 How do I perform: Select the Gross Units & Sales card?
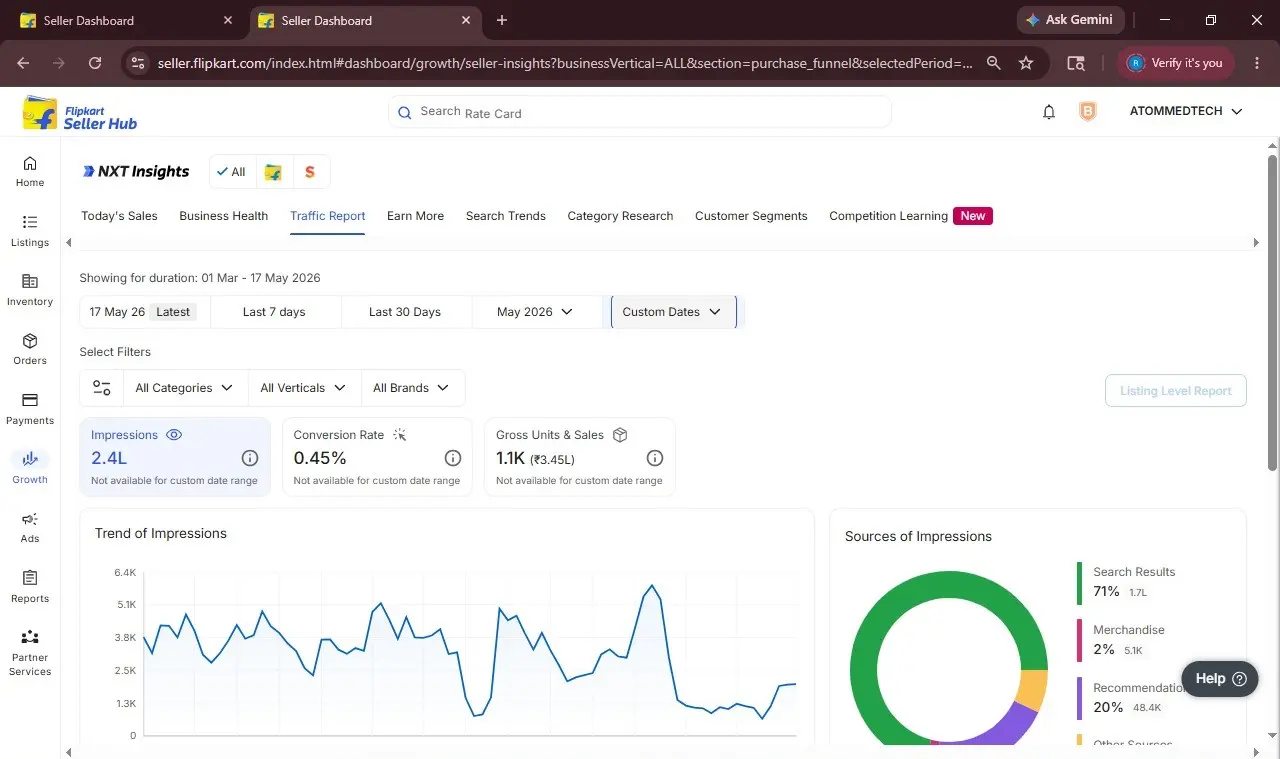tap(580, 457)
